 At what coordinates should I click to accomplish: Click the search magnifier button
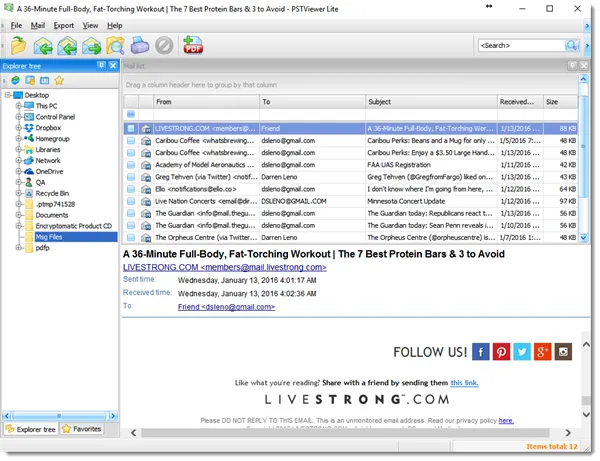572,46
